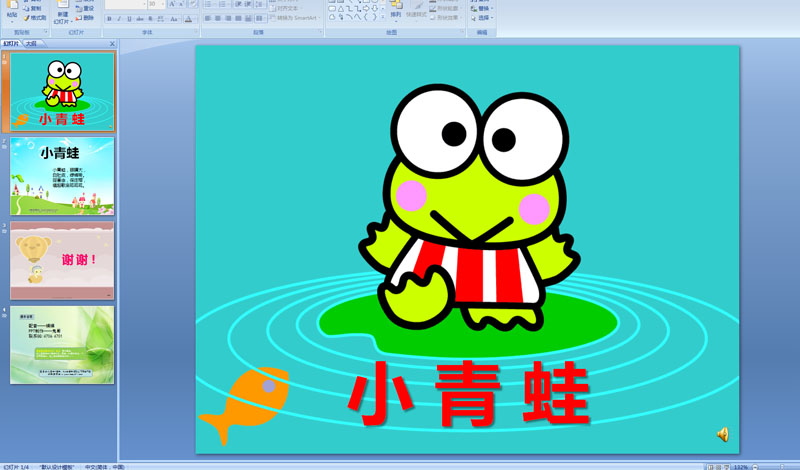Increase the list indent level
Viewport: 800px width, 470px height.
tap(248, 4)
